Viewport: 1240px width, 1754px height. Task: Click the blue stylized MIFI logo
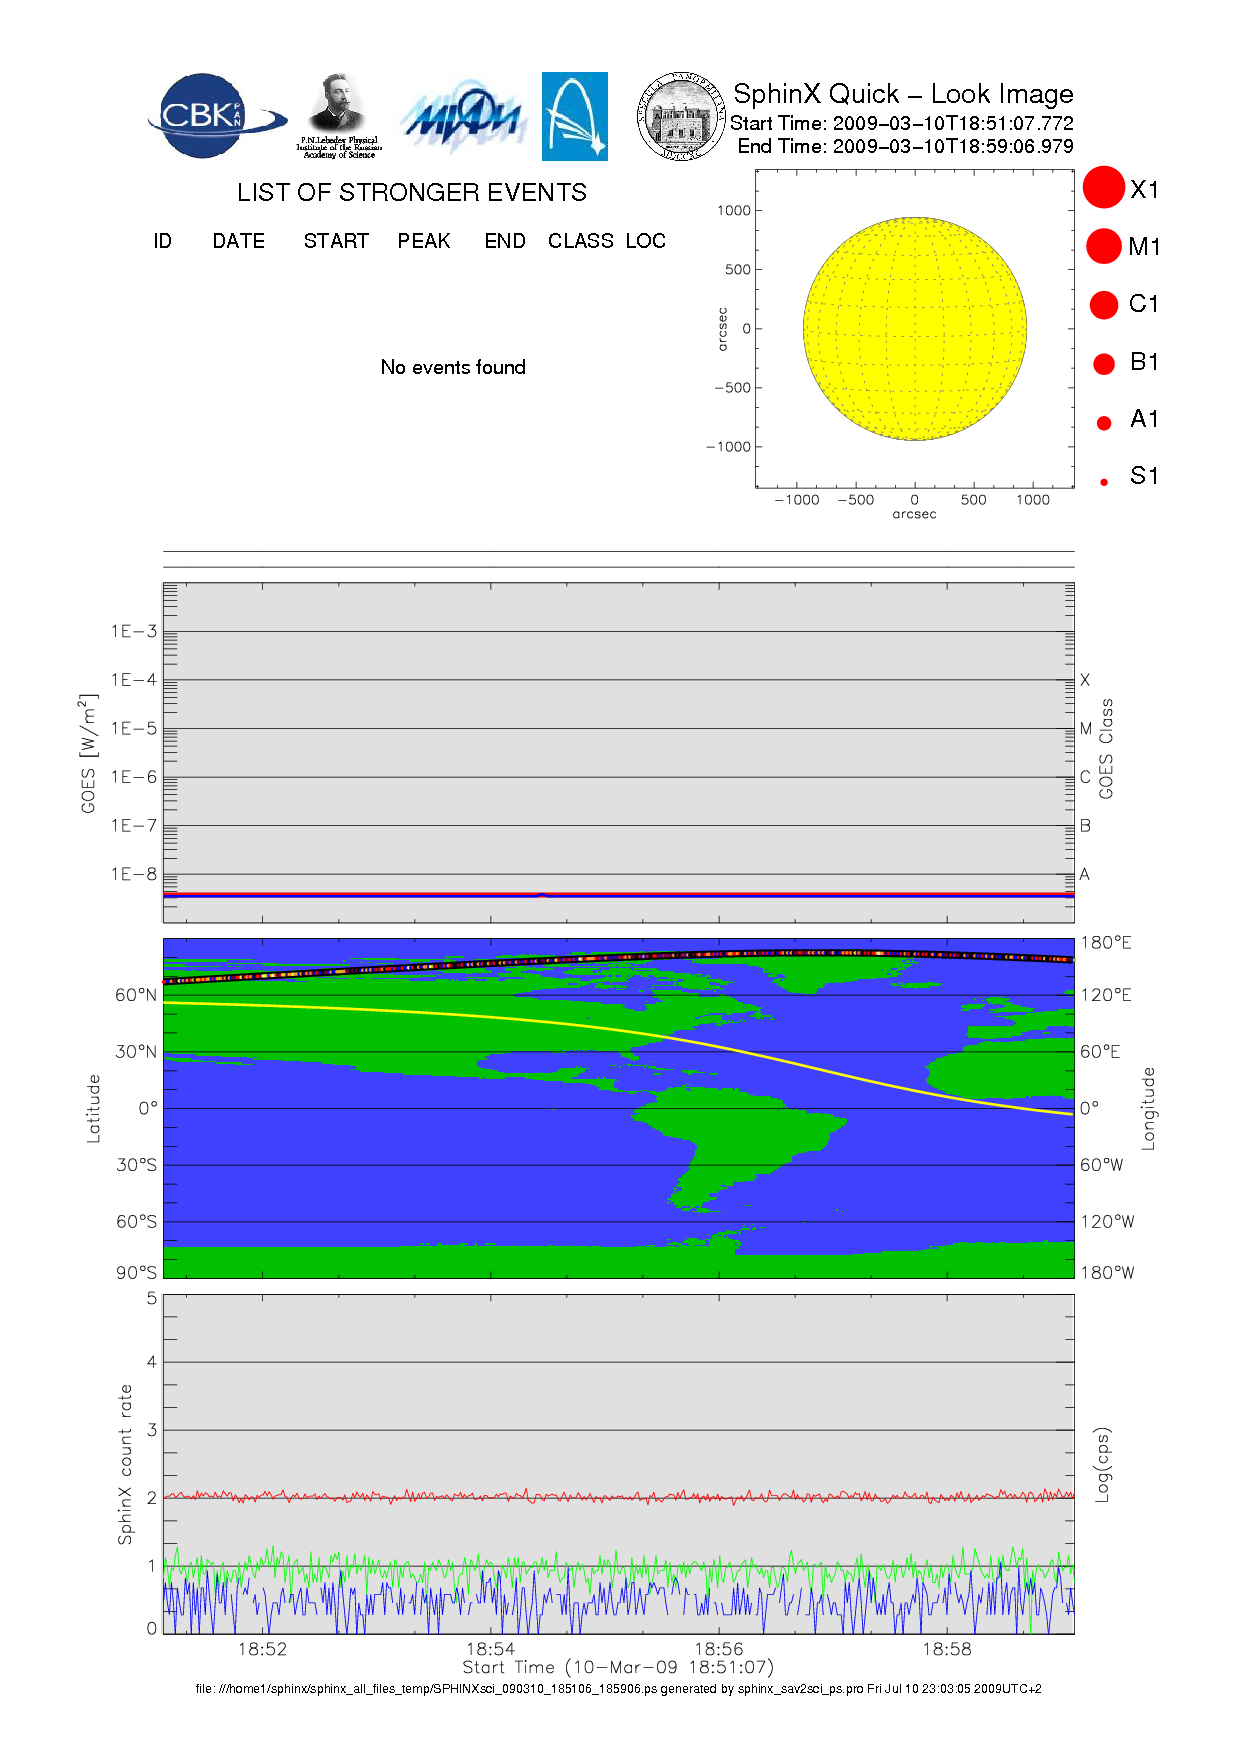pyautogui.click(x=463, y=118)
